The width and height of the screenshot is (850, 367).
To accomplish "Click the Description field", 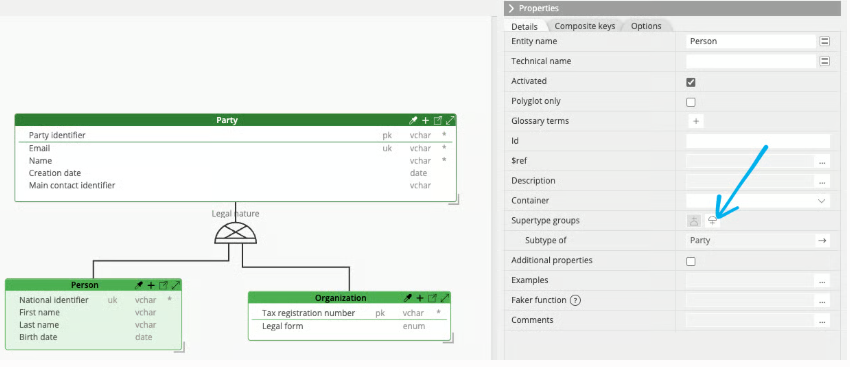I will click(x=751, y=181).
